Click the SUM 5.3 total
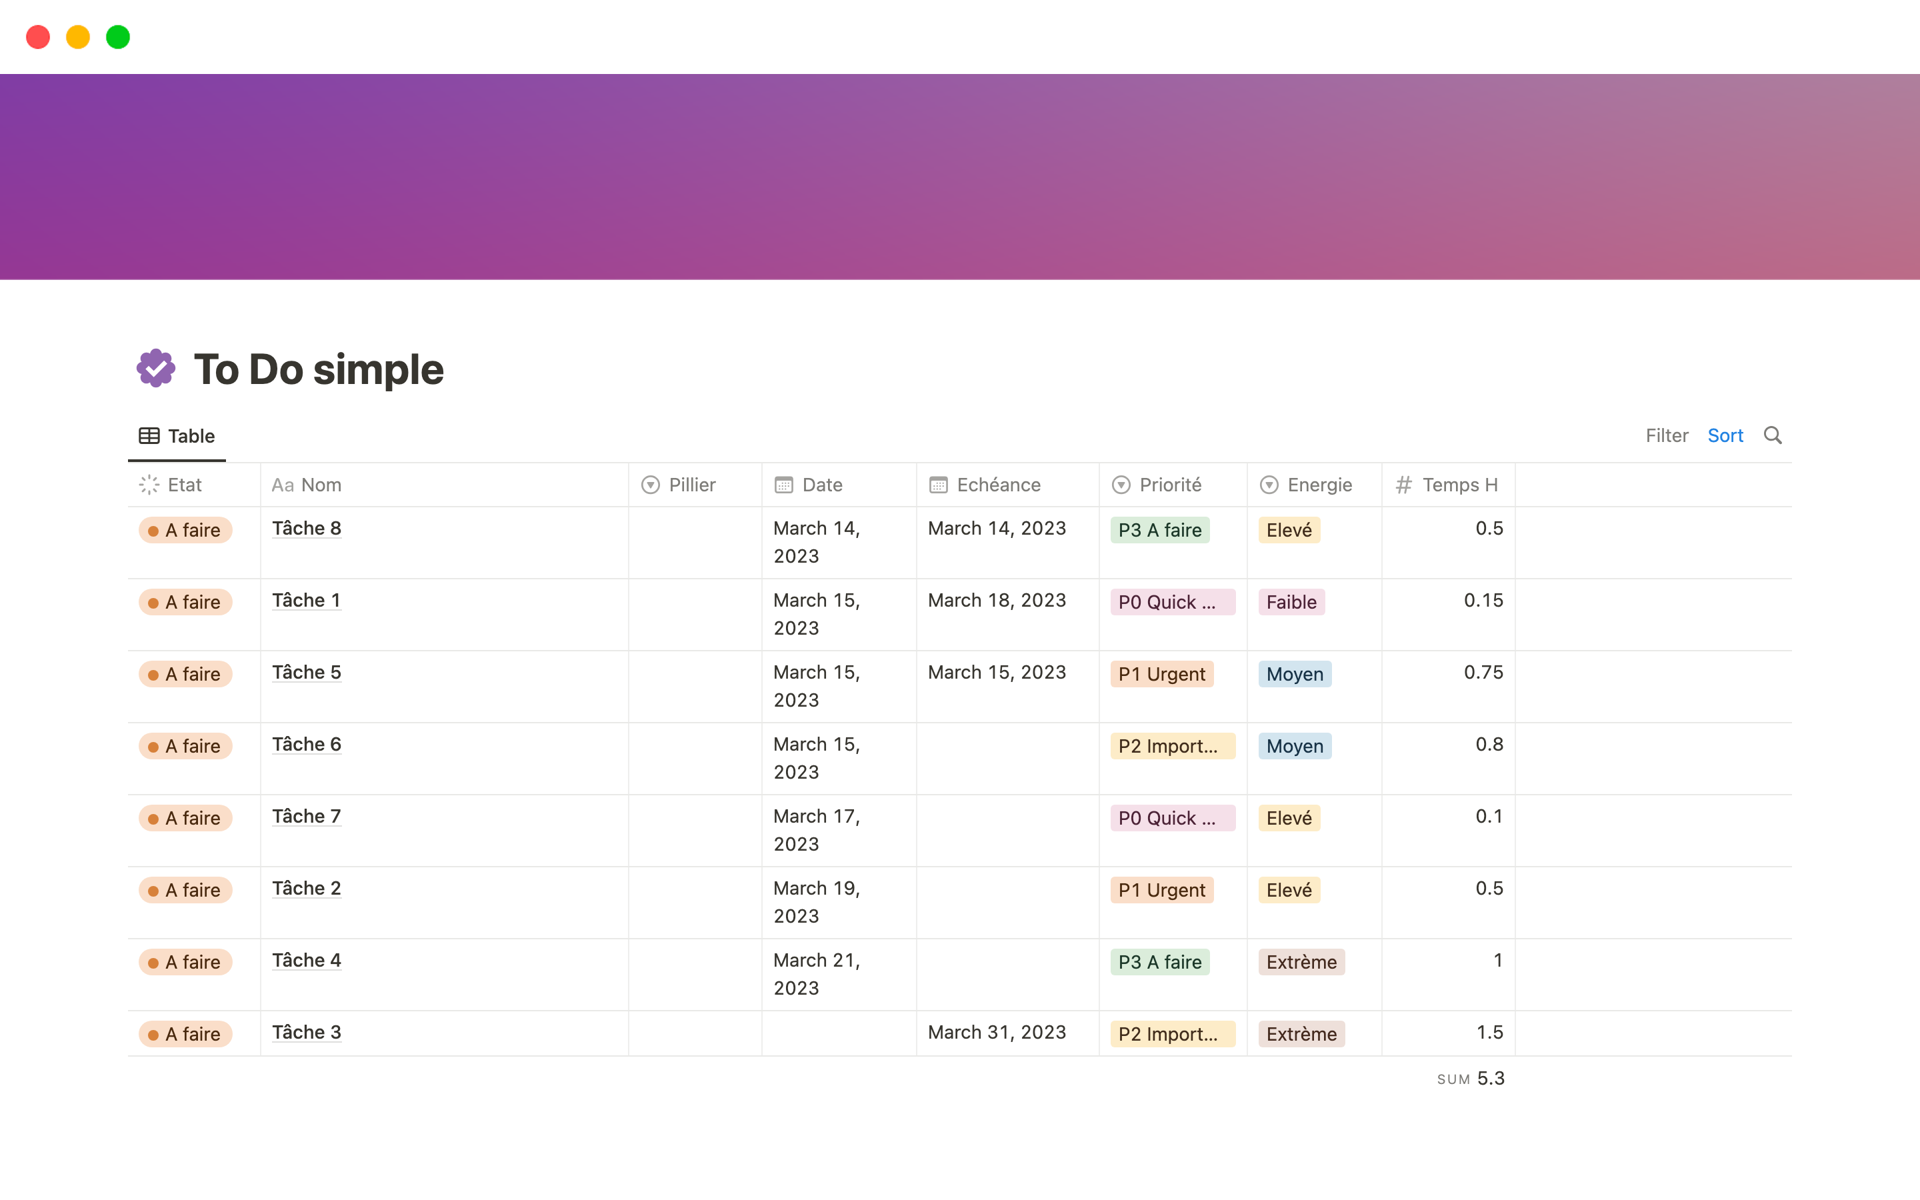Screen dimensions: 1920x1200 [1470, 1078]
